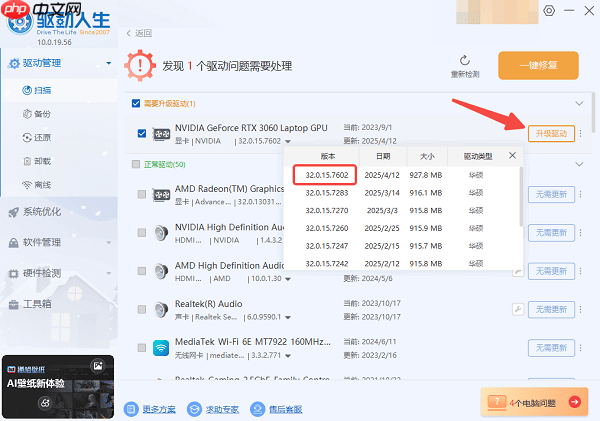Click 无需更新 for Realtek(R) Audio
Image resolution: width=600 pixels, height=421 pixels.
(x=551, y=309)
